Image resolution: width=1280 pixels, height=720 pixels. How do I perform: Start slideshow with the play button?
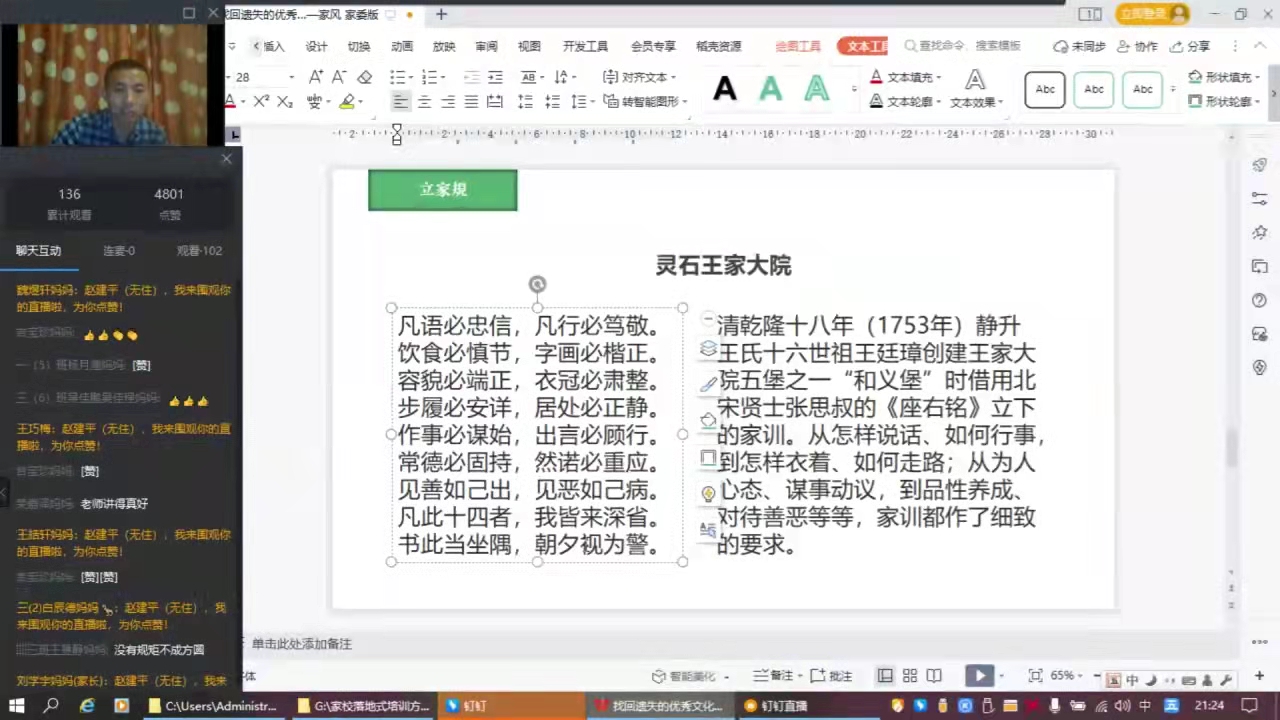[979, 675]
